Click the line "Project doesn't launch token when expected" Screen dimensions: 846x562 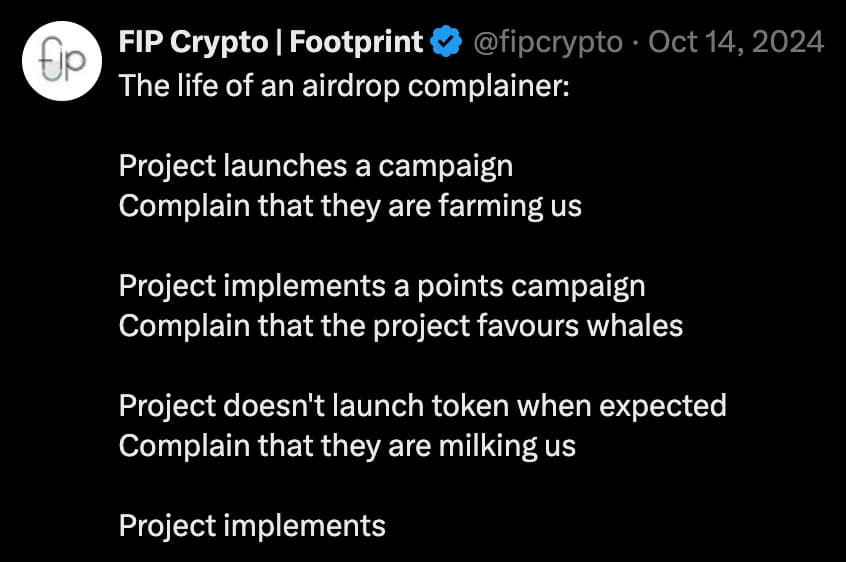422,406
